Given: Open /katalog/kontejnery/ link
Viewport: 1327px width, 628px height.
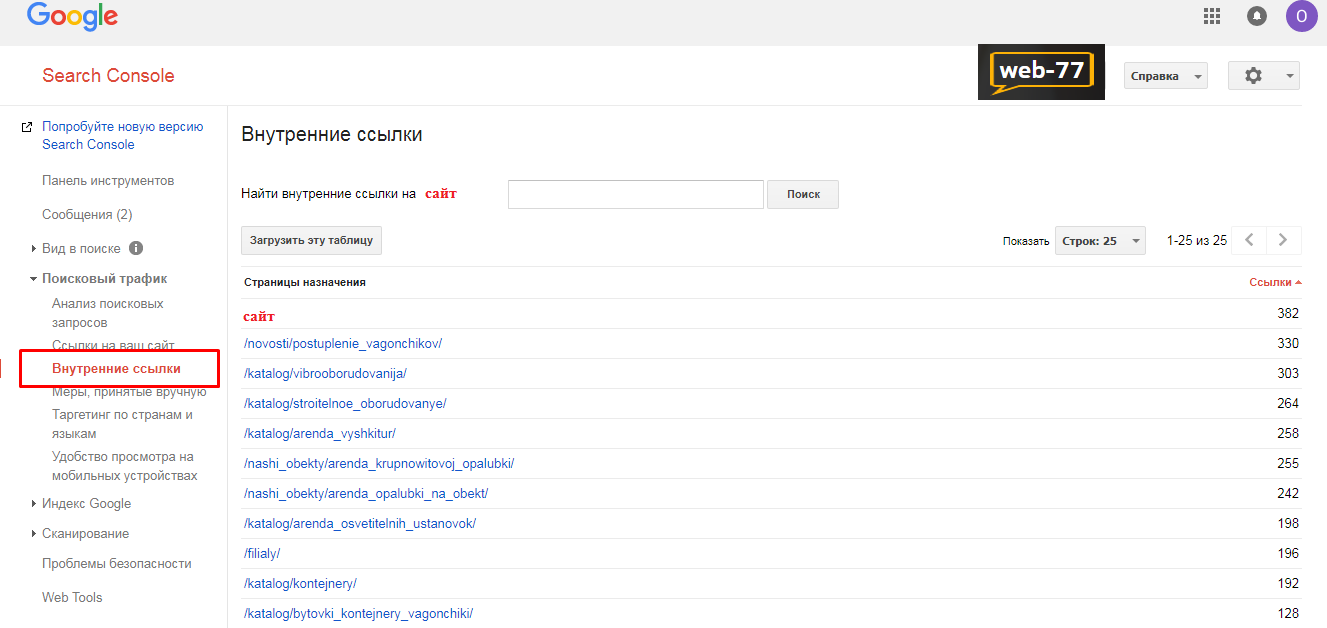Looking at the screenshot, I should click(300, 583).
